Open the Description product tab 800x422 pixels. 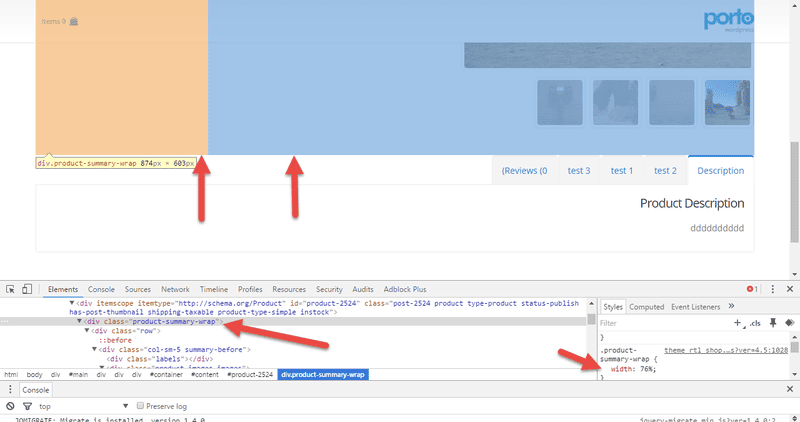pyautogui.click(x=720, y=170)
